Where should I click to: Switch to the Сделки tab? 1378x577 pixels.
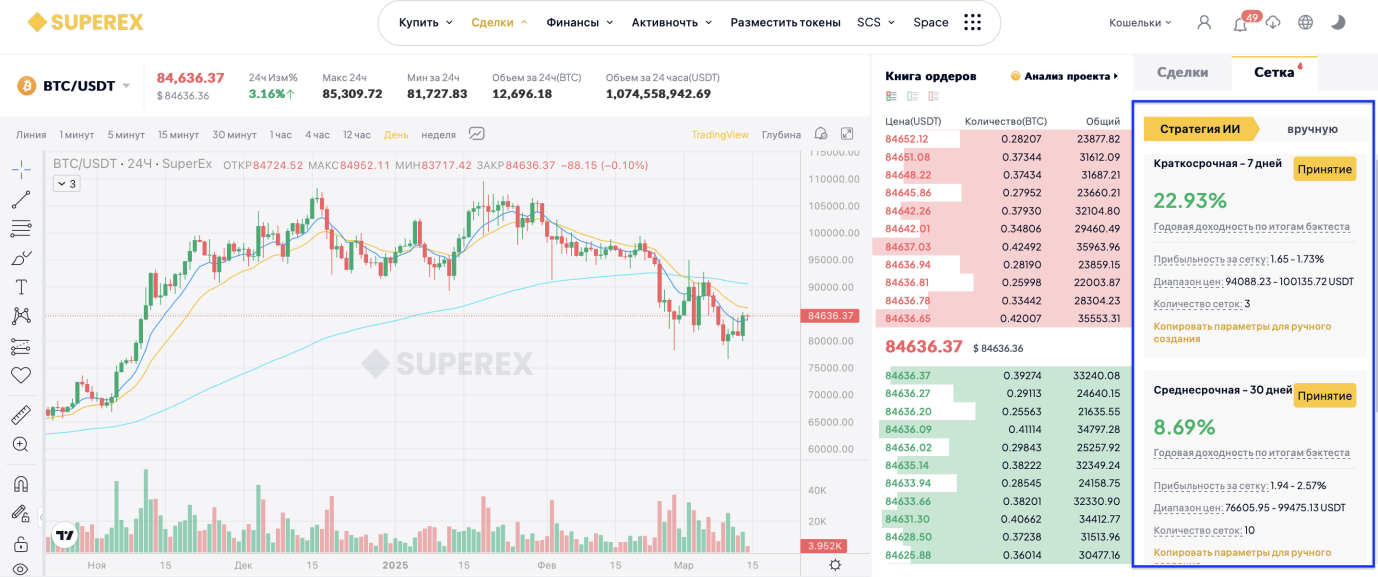1182,72
